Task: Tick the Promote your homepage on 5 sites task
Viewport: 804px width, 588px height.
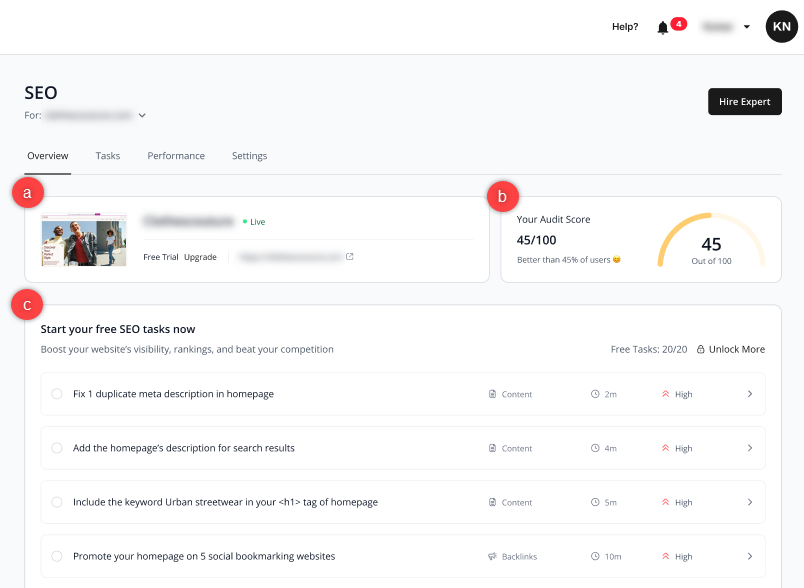Action: pyautogui.click(x=57, y=556)
